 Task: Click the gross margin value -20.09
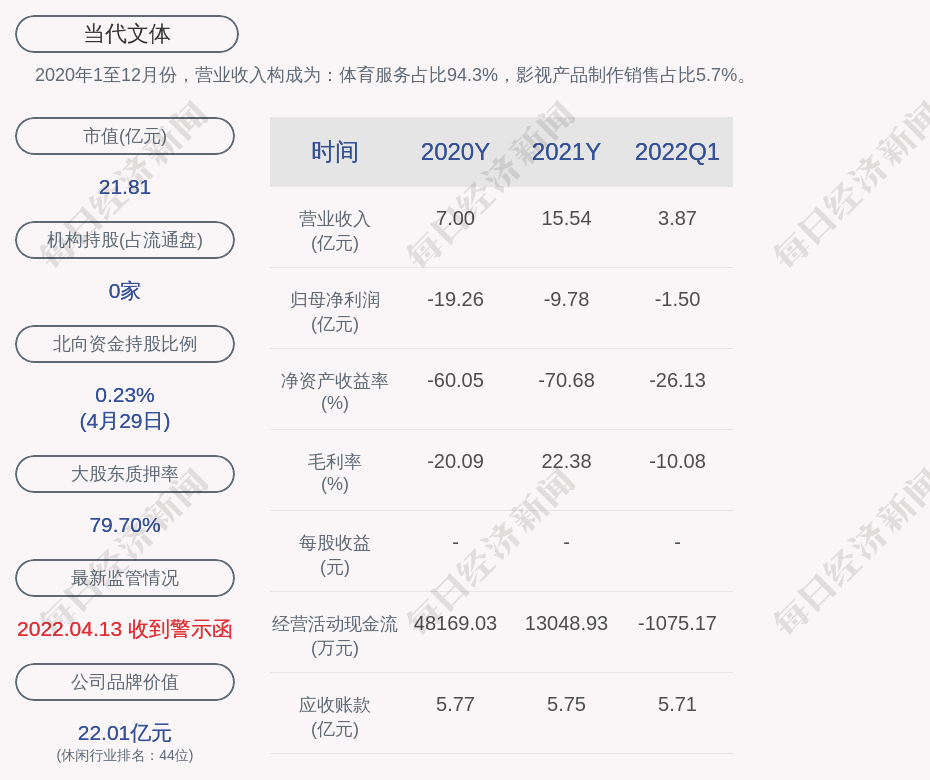[x=455, y=461]
